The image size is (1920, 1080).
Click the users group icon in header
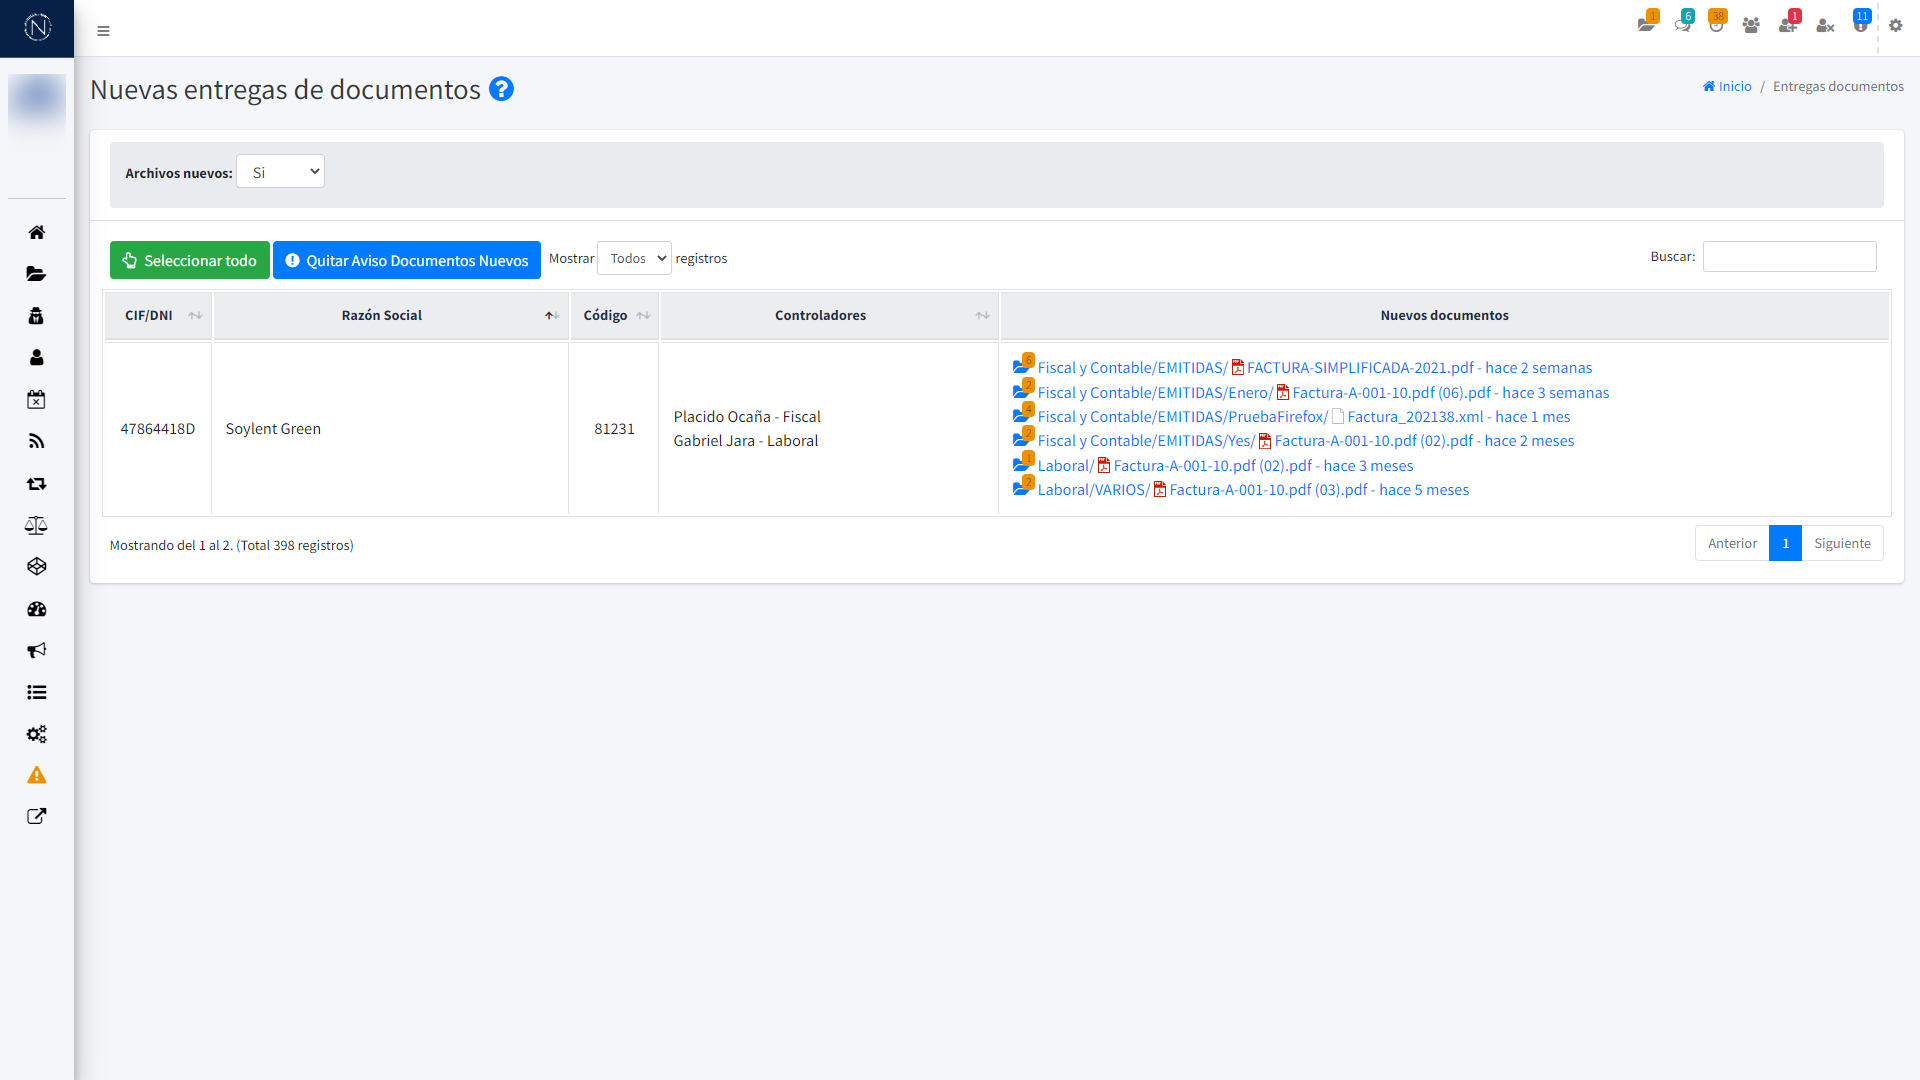(1751, 25)
